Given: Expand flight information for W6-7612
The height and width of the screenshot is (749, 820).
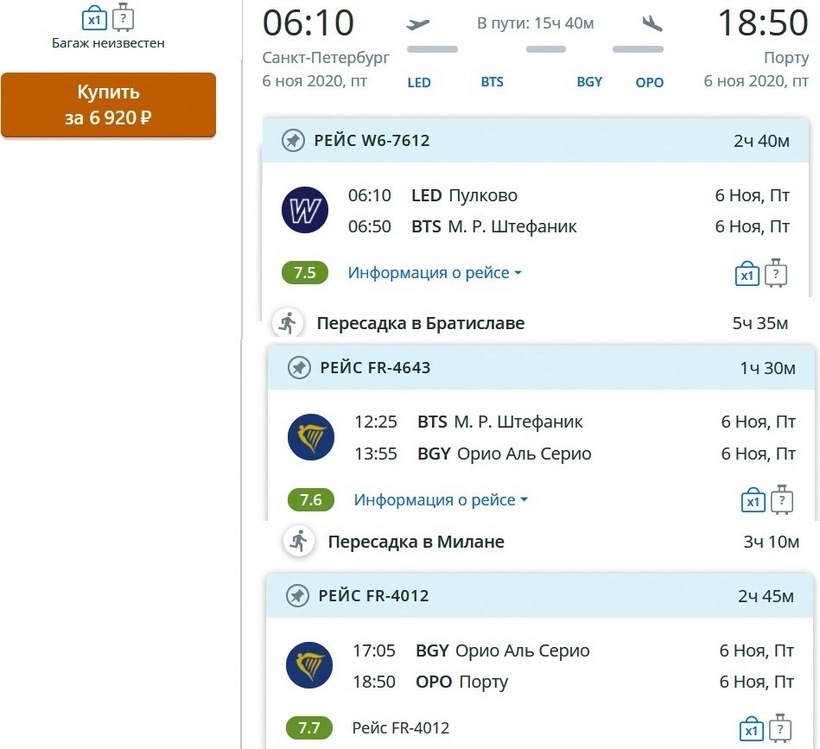Looking at the screenshot, I should [435, 273].
